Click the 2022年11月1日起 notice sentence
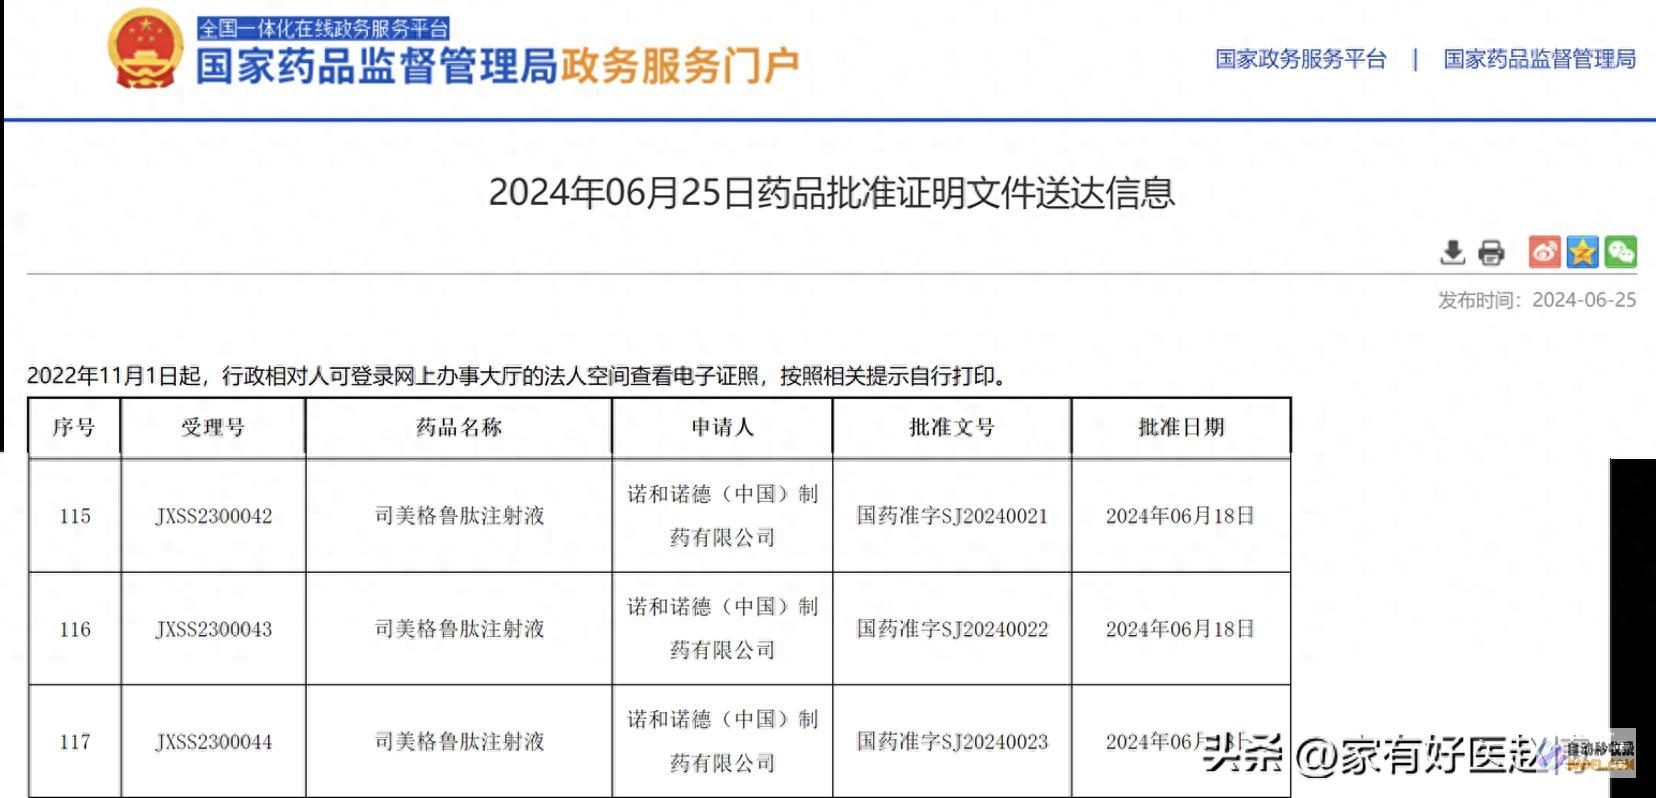Image resolution: width=1656 pixels, height=798 pixels. click(519, 376)
